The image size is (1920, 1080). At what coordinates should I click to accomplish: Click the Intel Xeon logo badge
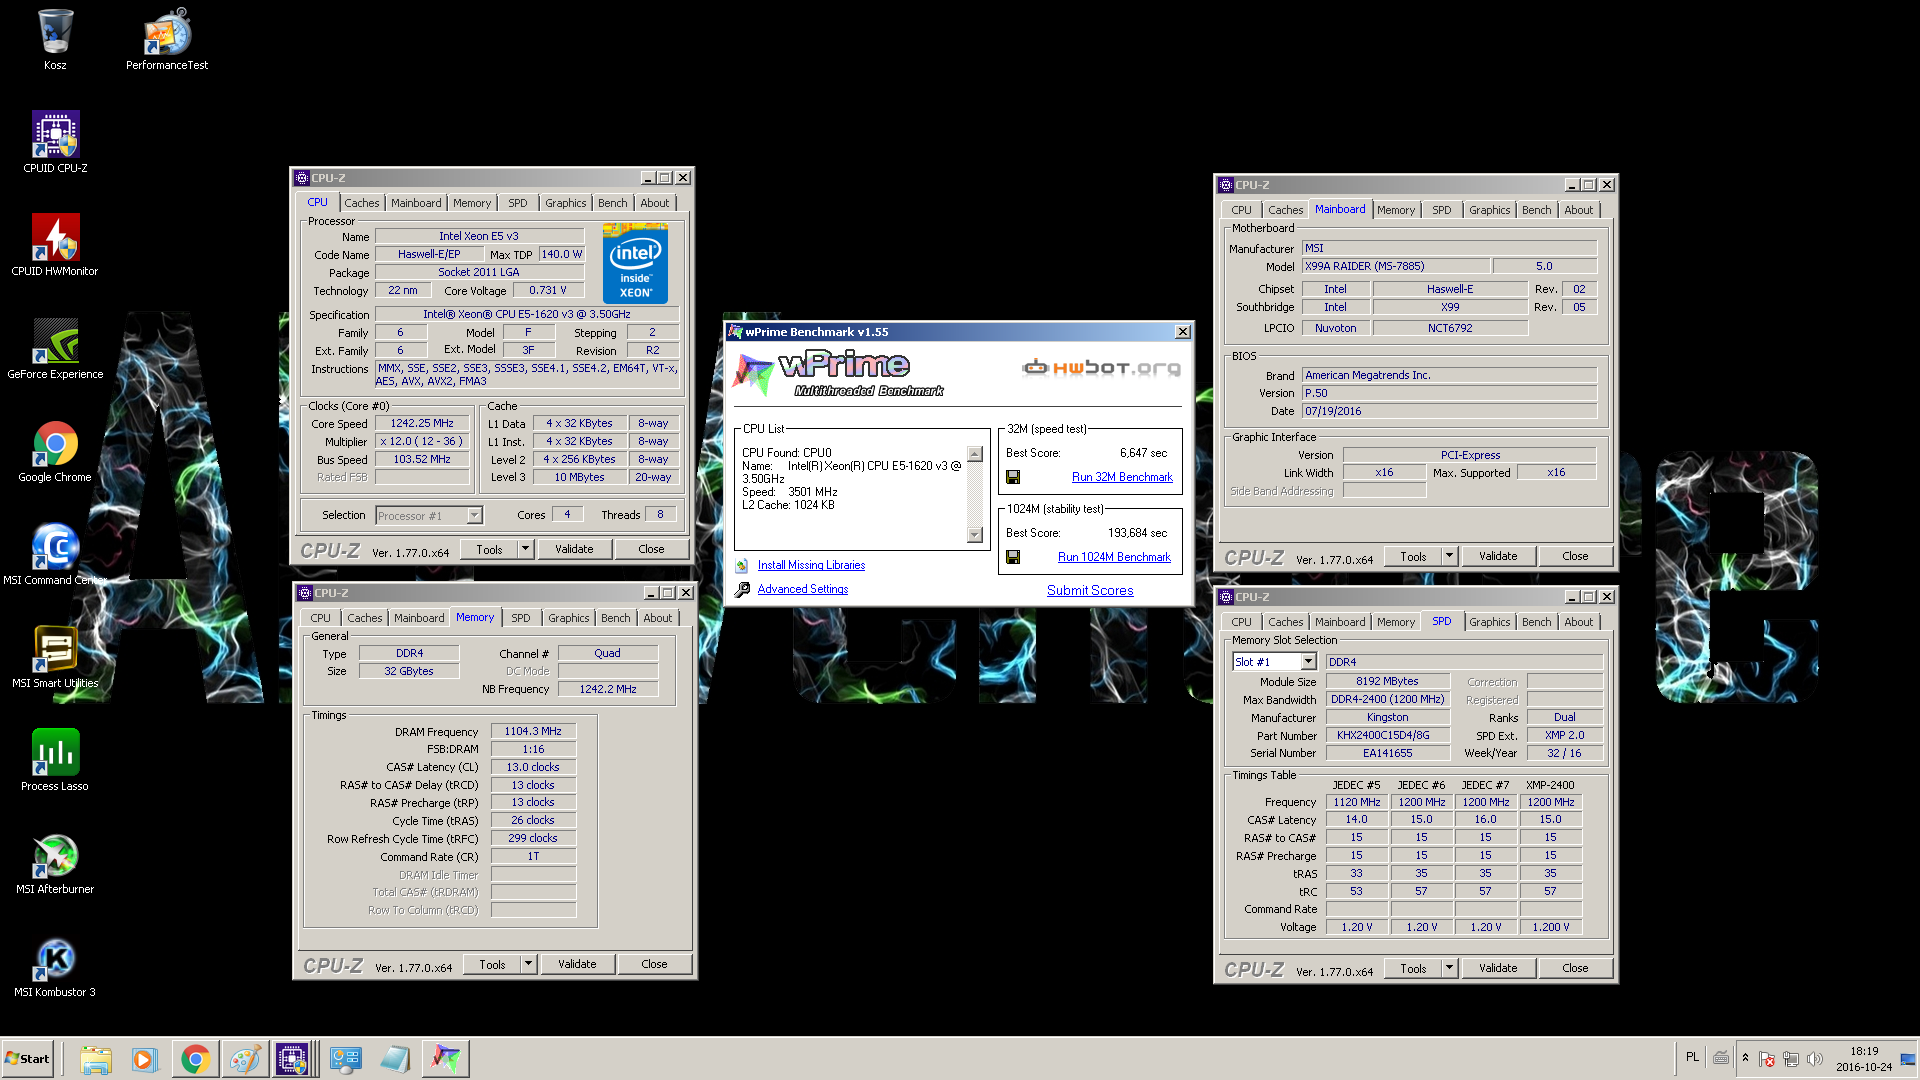coord(635,264)
